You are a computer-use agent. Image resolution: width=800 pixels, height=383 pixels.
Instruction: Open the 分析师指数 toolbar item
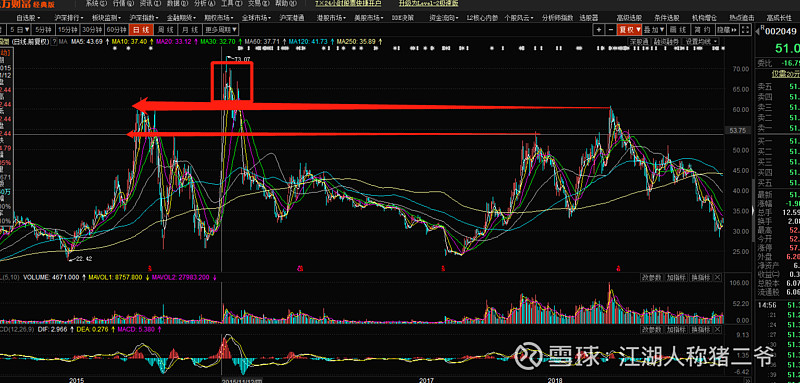click(x=557, y=17)
